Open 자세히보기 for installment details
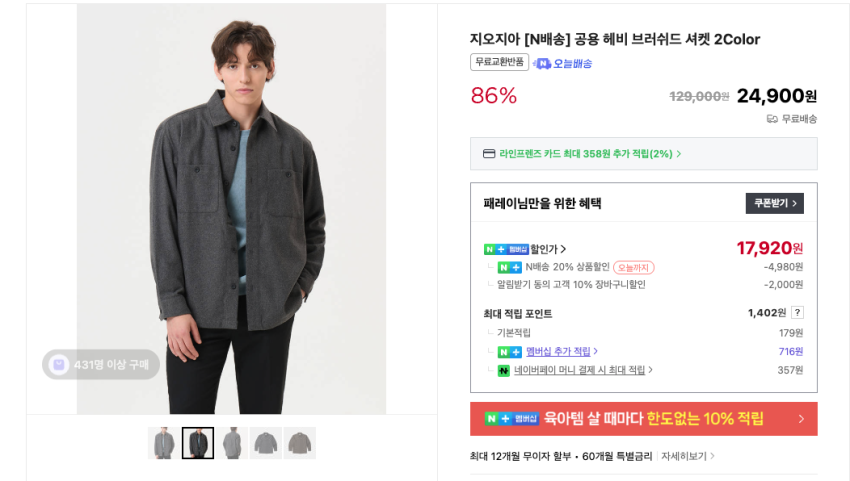Image resolution: width=850 pixels, height=481 pixels. point(687,456)
